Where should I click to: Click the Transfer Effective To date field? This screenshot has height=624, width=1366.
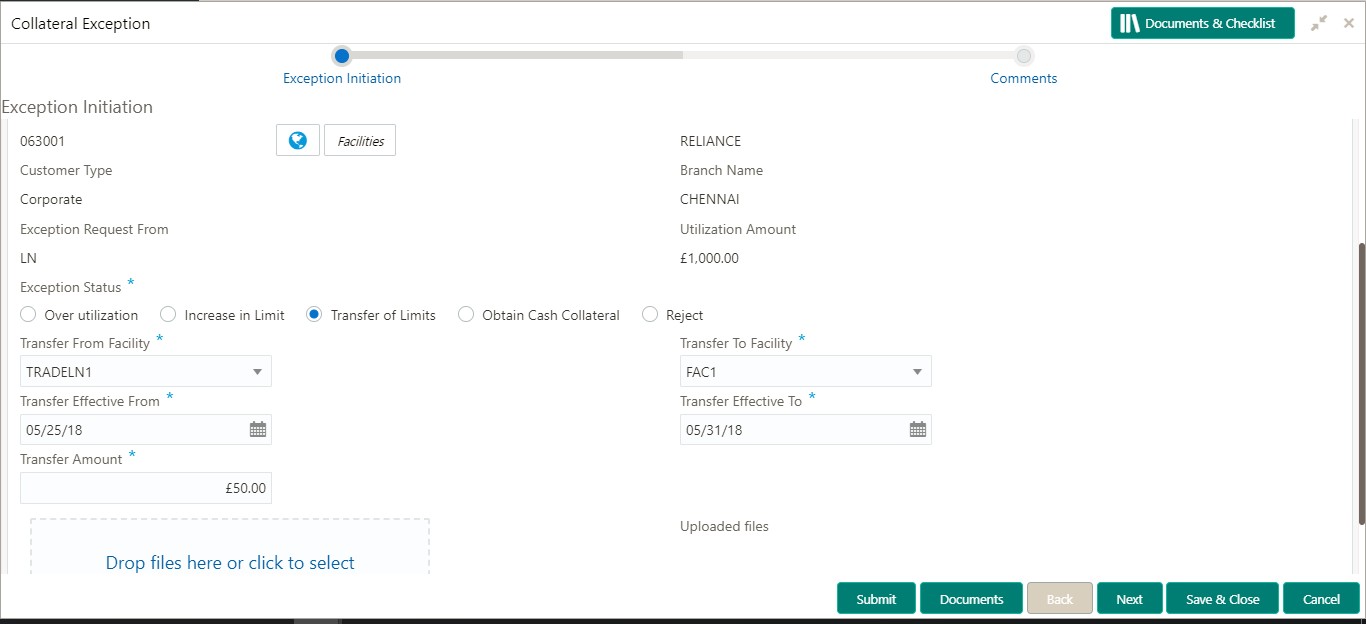click(x=806, y=430)
